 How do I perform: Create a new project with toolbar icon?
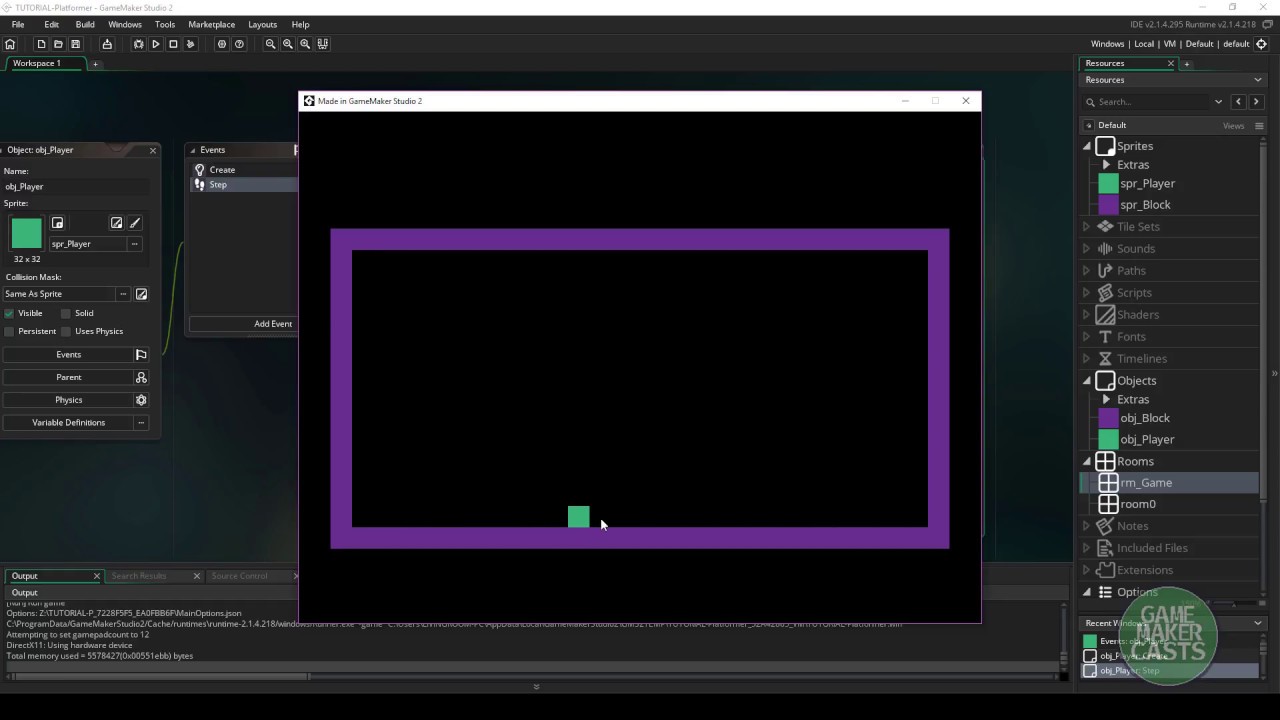(x=41, y=44)
